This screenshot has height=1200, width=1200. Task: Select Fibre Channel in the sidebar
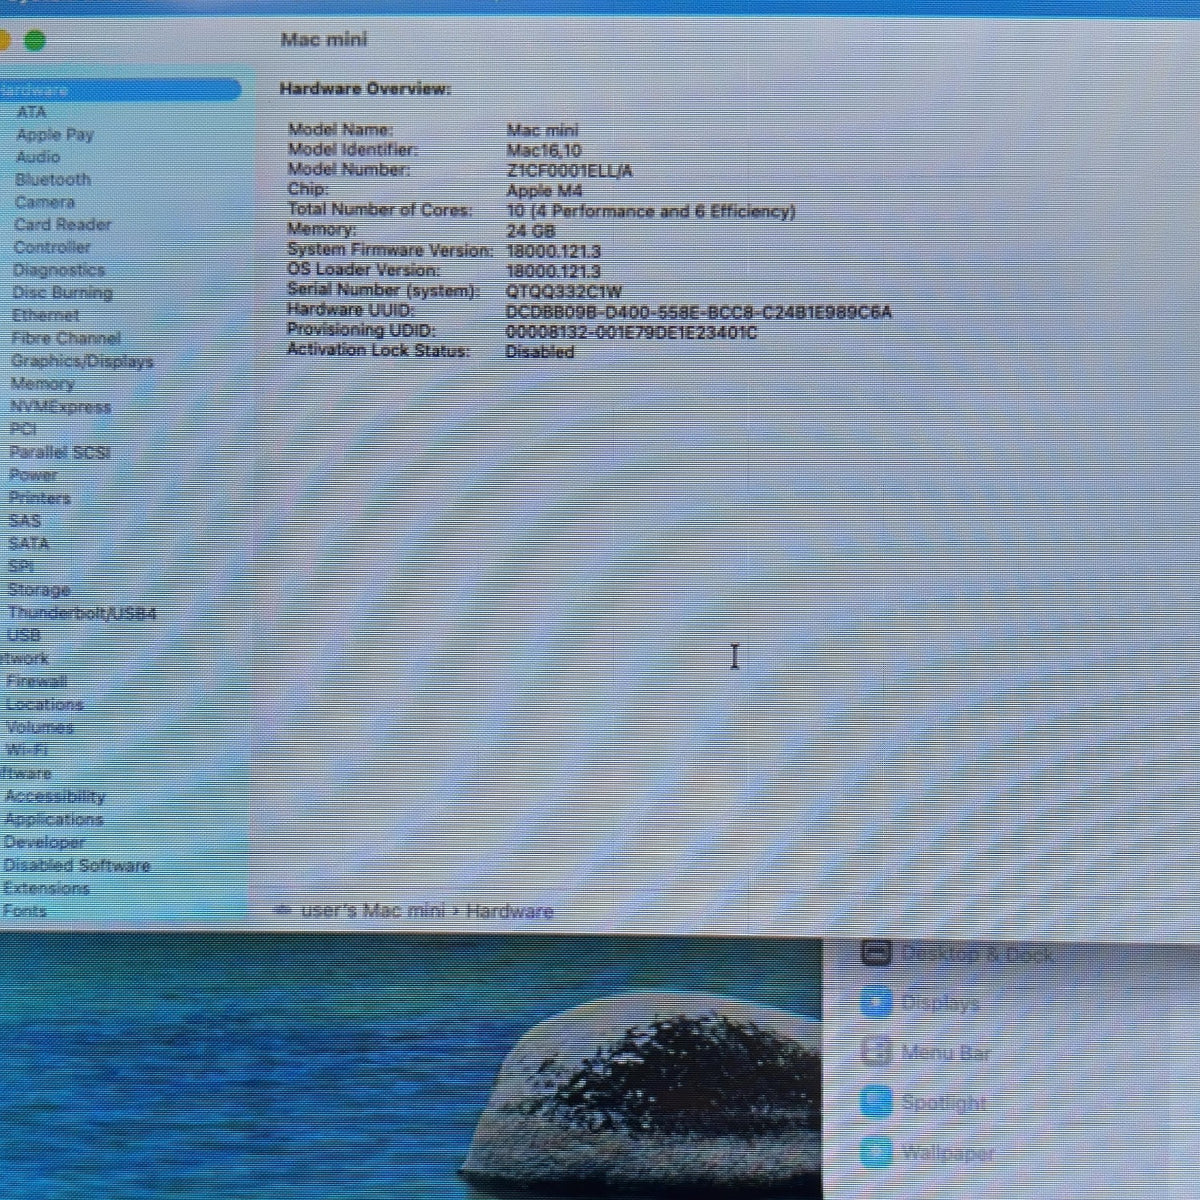(x=66, y=338)
